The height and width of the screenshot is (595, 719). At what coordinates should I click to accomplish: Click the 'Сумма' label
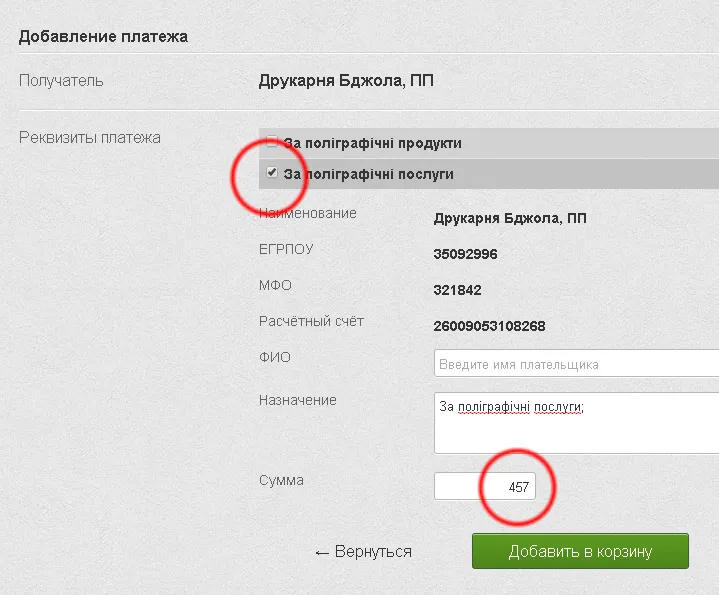pyautogui.click(x=281, y=480)
